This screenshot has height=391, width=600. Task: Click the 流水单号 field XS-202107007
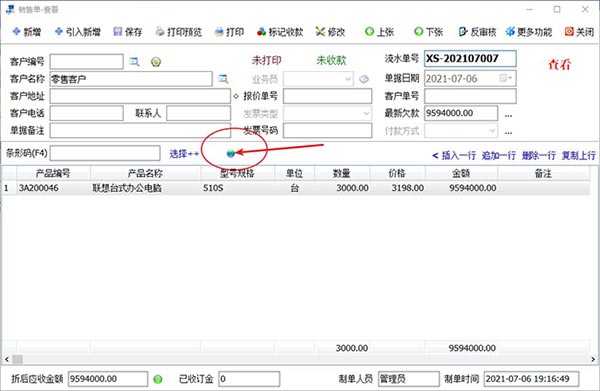pos(470,59)
